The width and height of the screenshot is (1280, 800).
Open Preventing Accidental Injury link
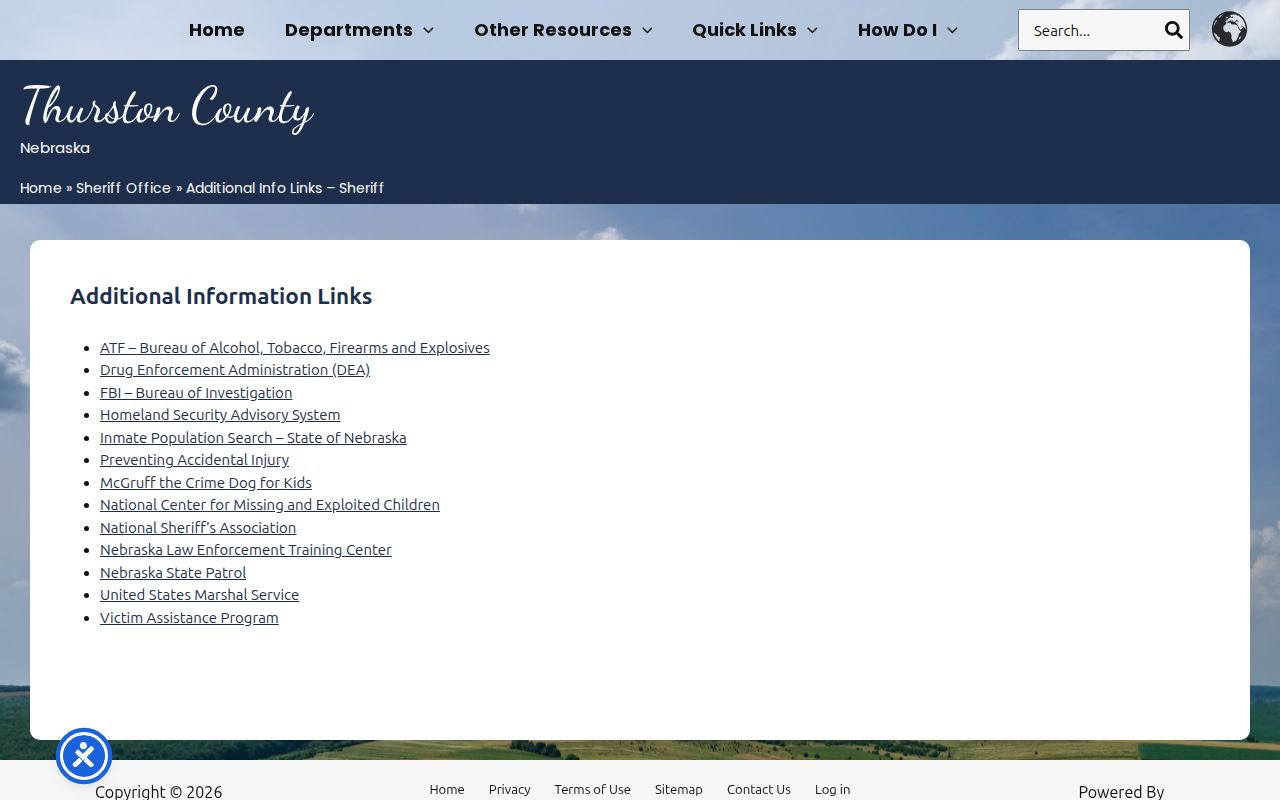194,460
